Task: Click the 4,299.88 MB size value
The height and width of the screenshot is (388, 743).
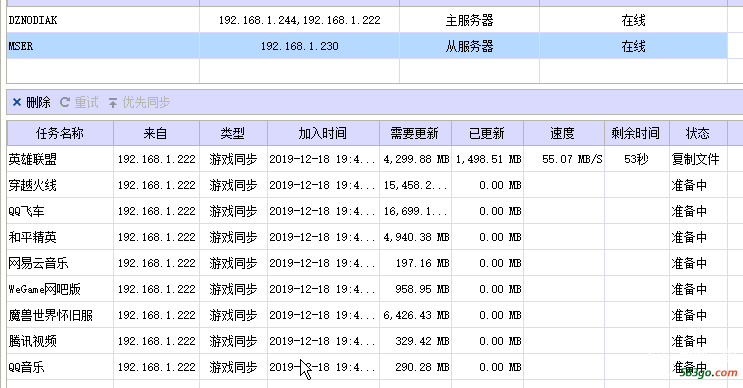Action: click(416, 159)
